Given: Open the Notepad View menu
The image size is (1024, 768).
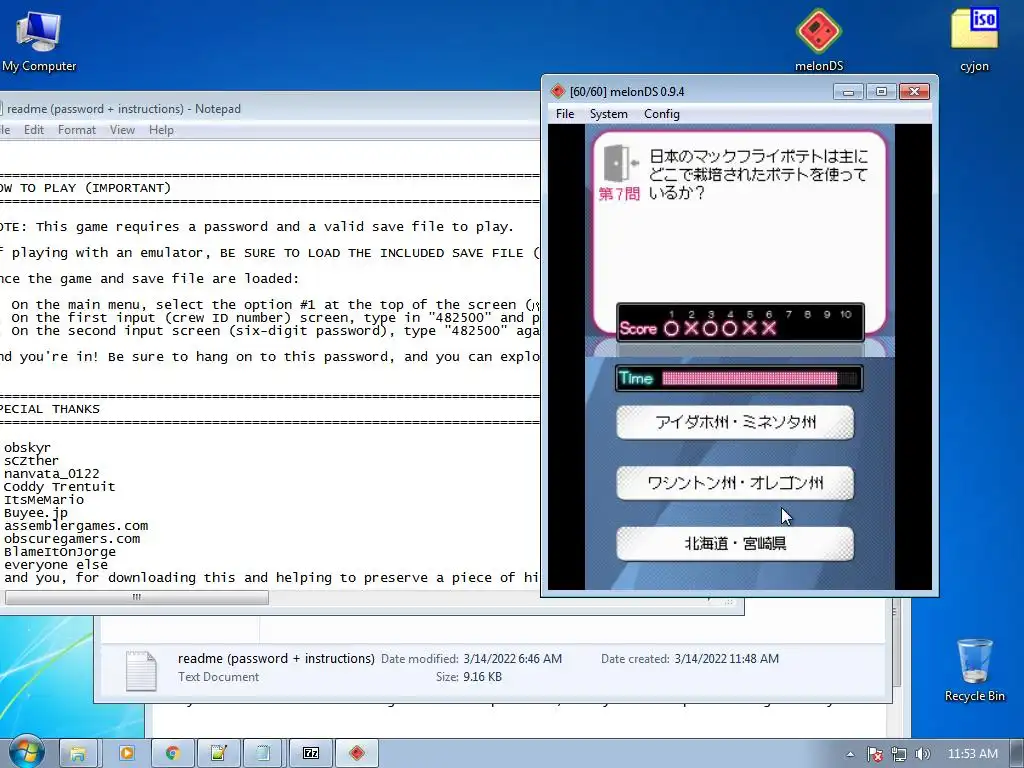Looking at the screenshot, I should 122,130.
